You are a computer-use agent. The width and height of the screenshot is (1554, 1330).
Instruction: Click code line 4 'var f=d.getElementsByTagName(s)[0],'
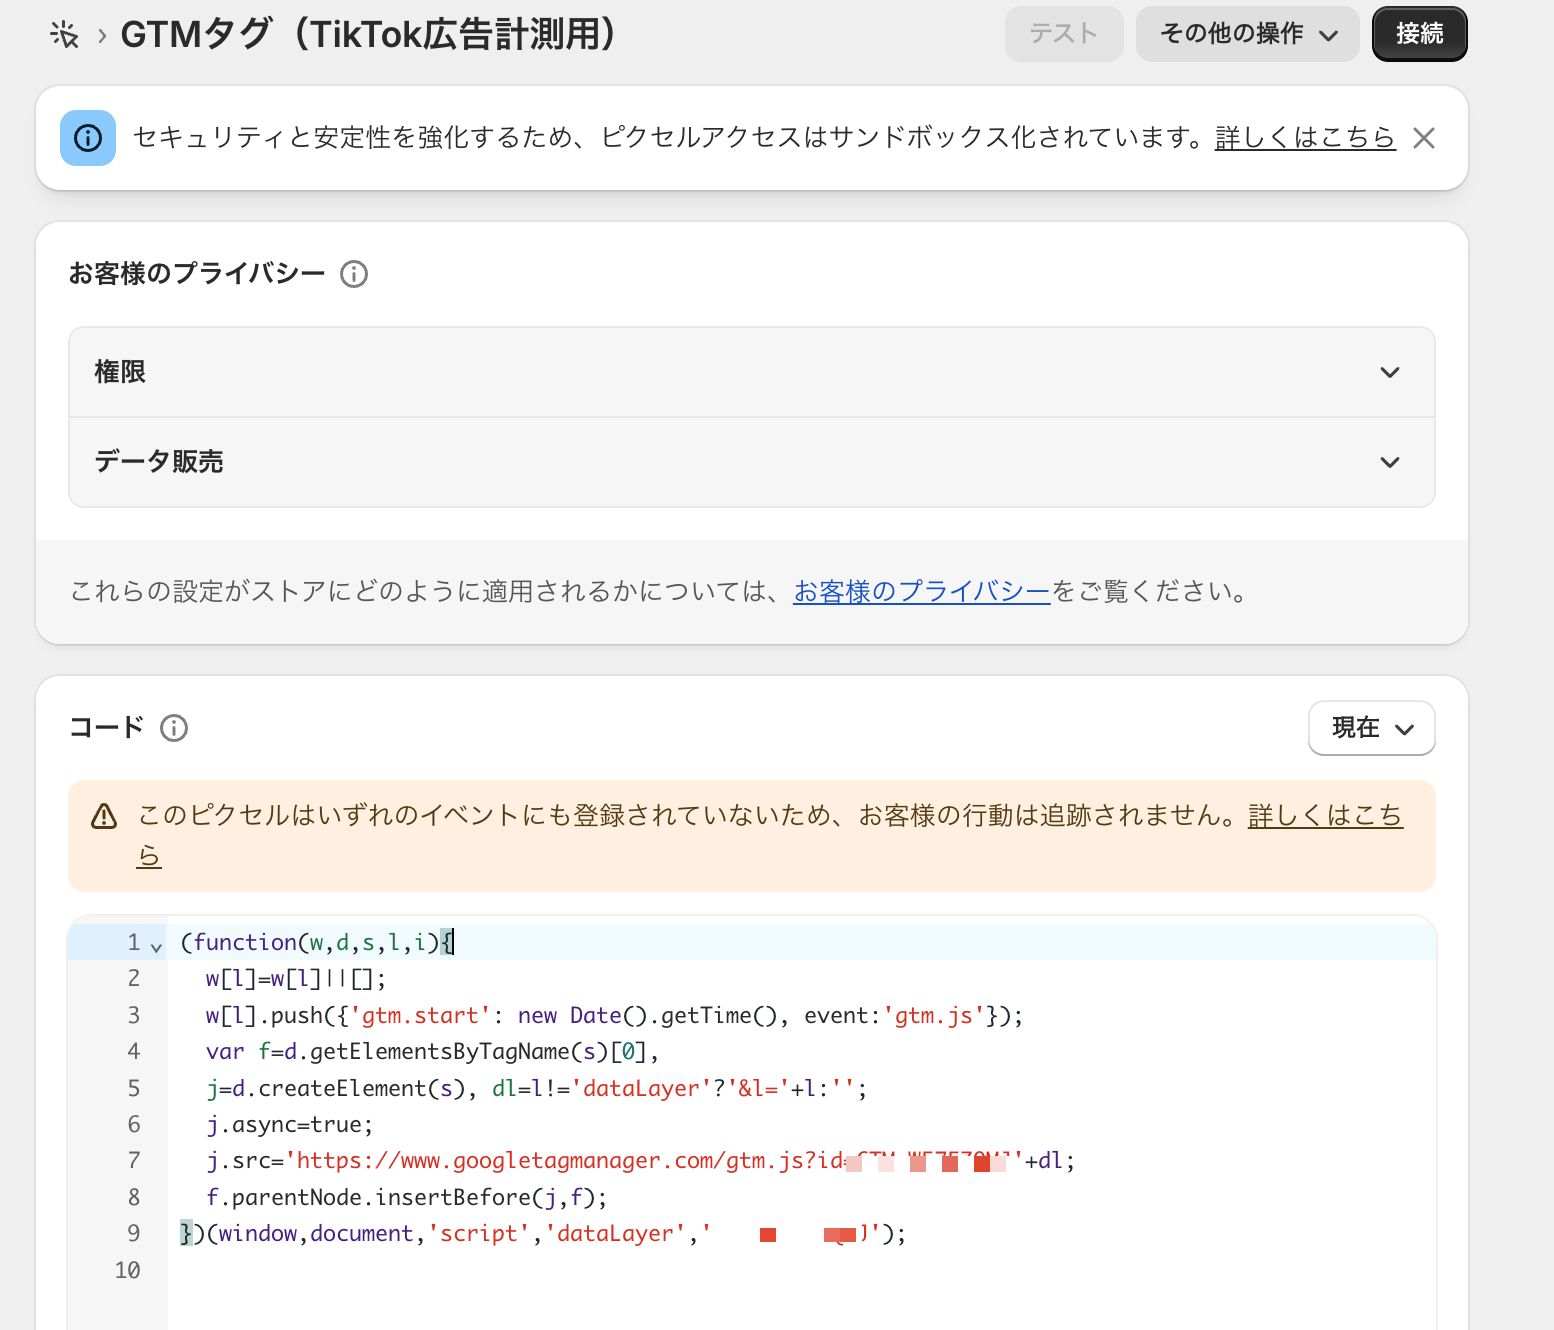433,1052
